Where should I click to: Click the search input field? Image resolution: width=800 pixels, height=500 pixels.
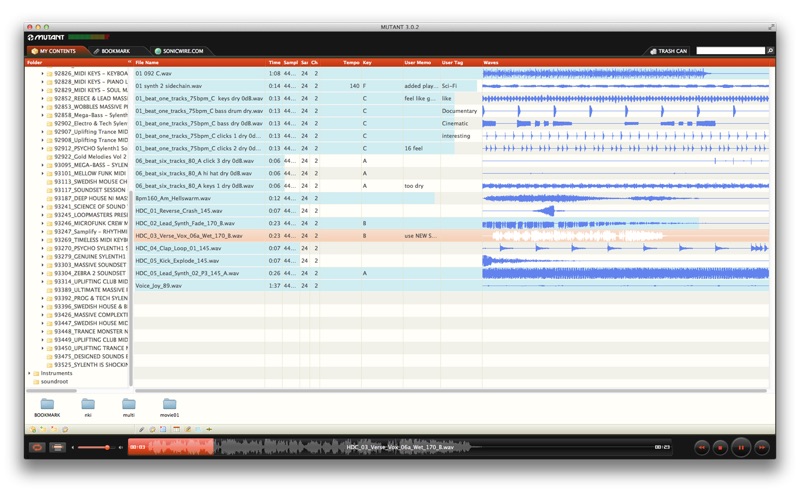(731, 51)
